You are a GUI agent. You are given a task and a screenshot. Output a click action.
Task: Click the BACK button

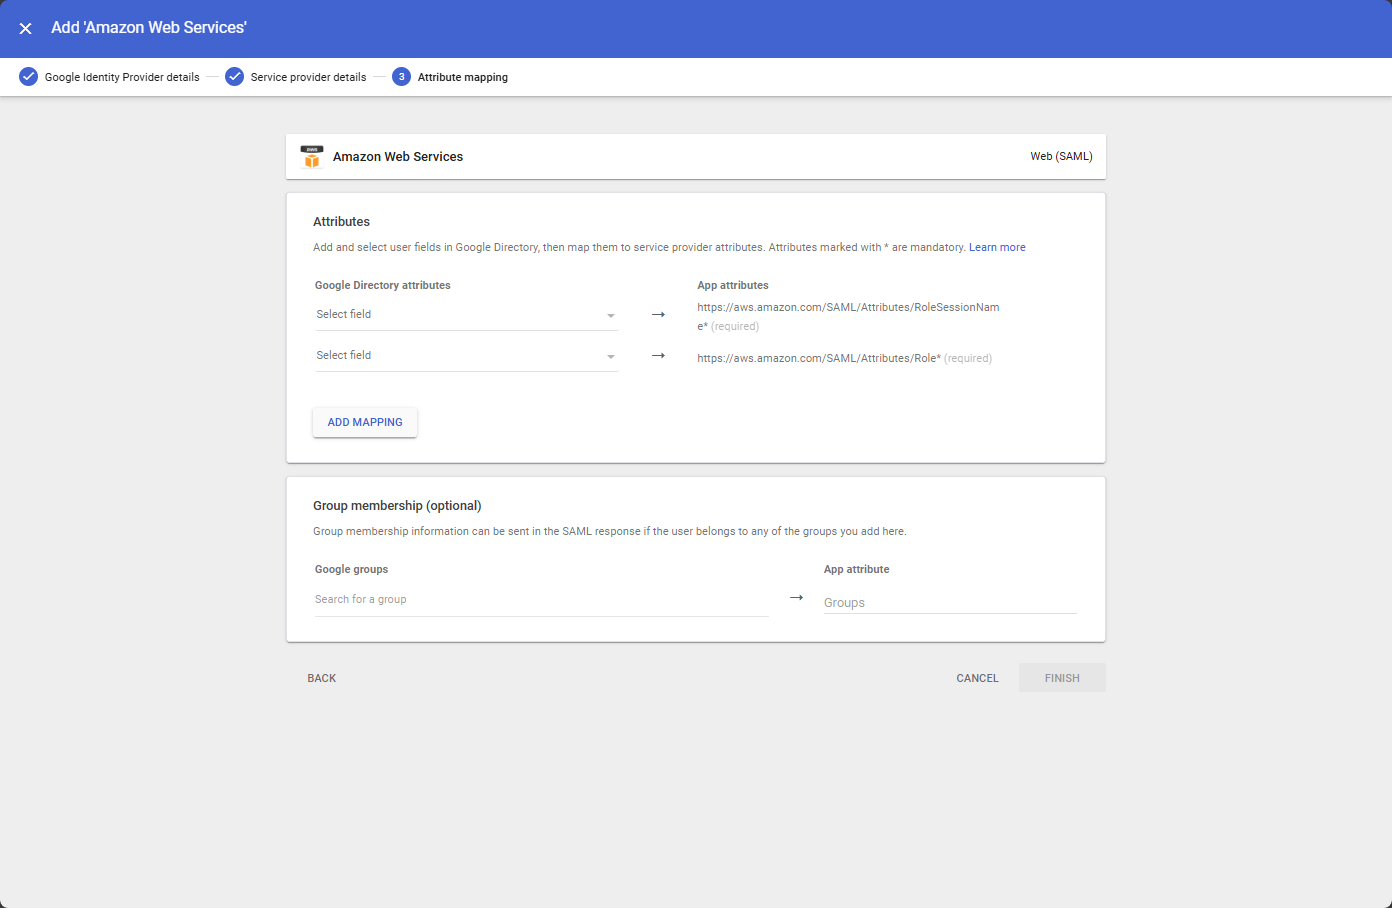click(322, 678)
